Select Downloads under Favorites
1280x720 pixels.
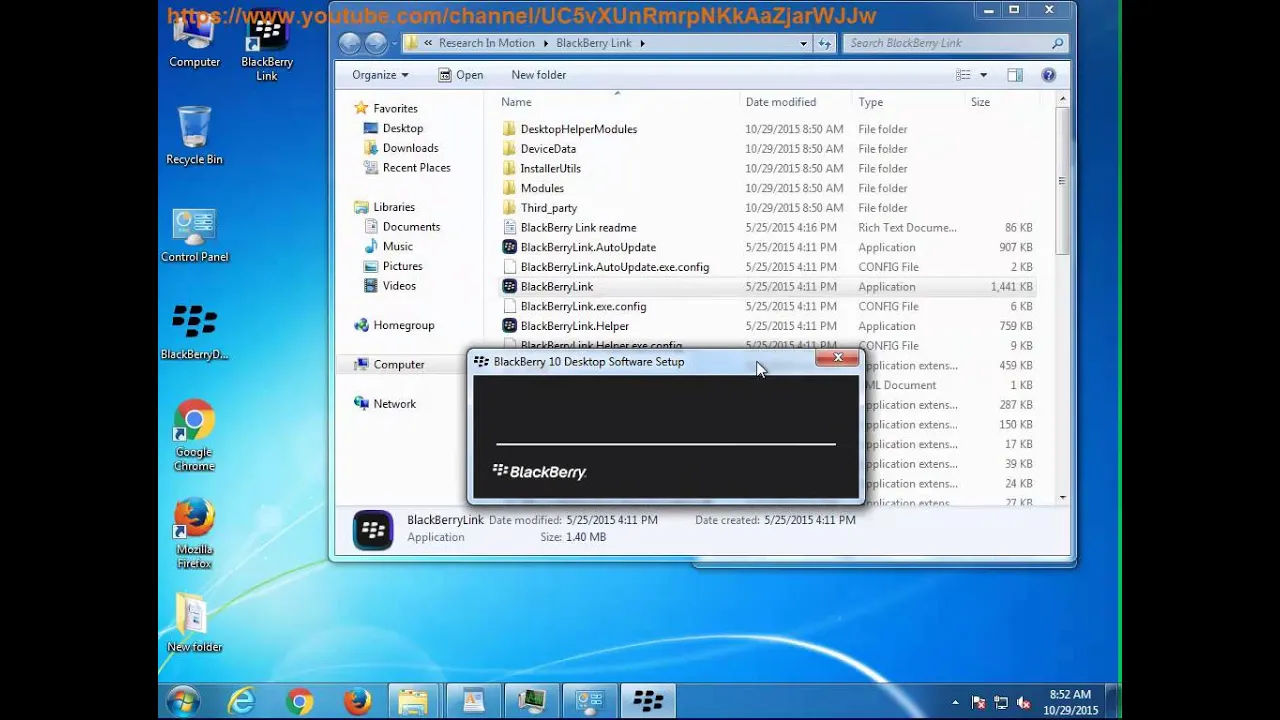click(411, 148)
